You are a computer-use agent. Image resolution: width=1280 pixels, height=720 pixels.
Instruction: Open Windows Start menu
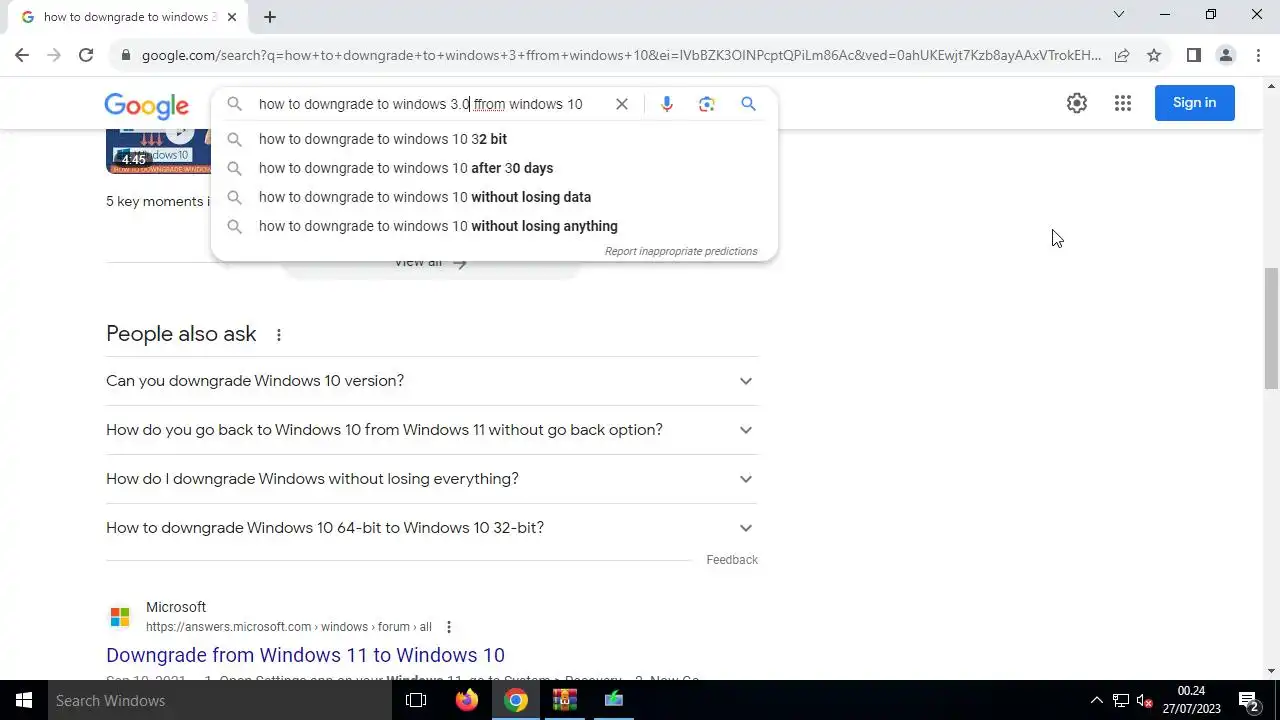coord(24,700)
